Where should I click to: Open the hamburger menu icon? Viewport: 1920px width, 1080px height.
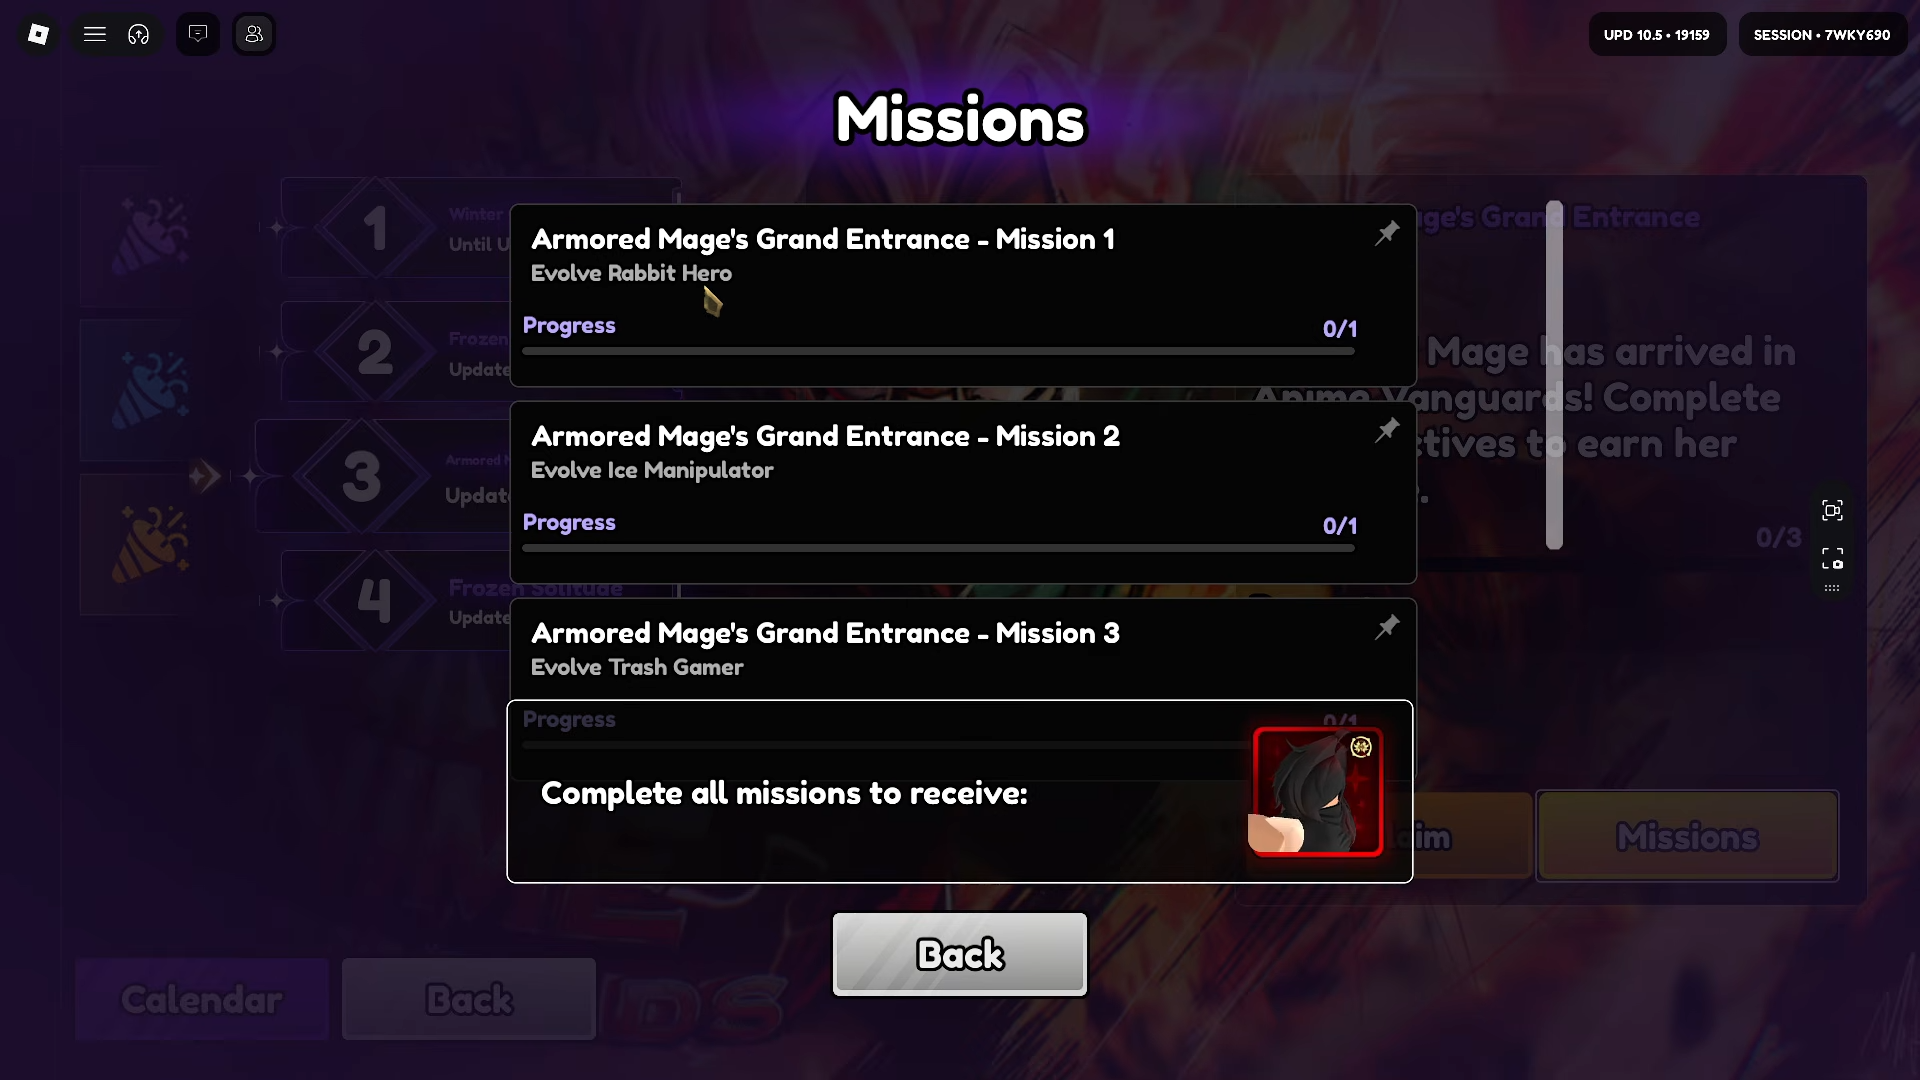(95, 34)
